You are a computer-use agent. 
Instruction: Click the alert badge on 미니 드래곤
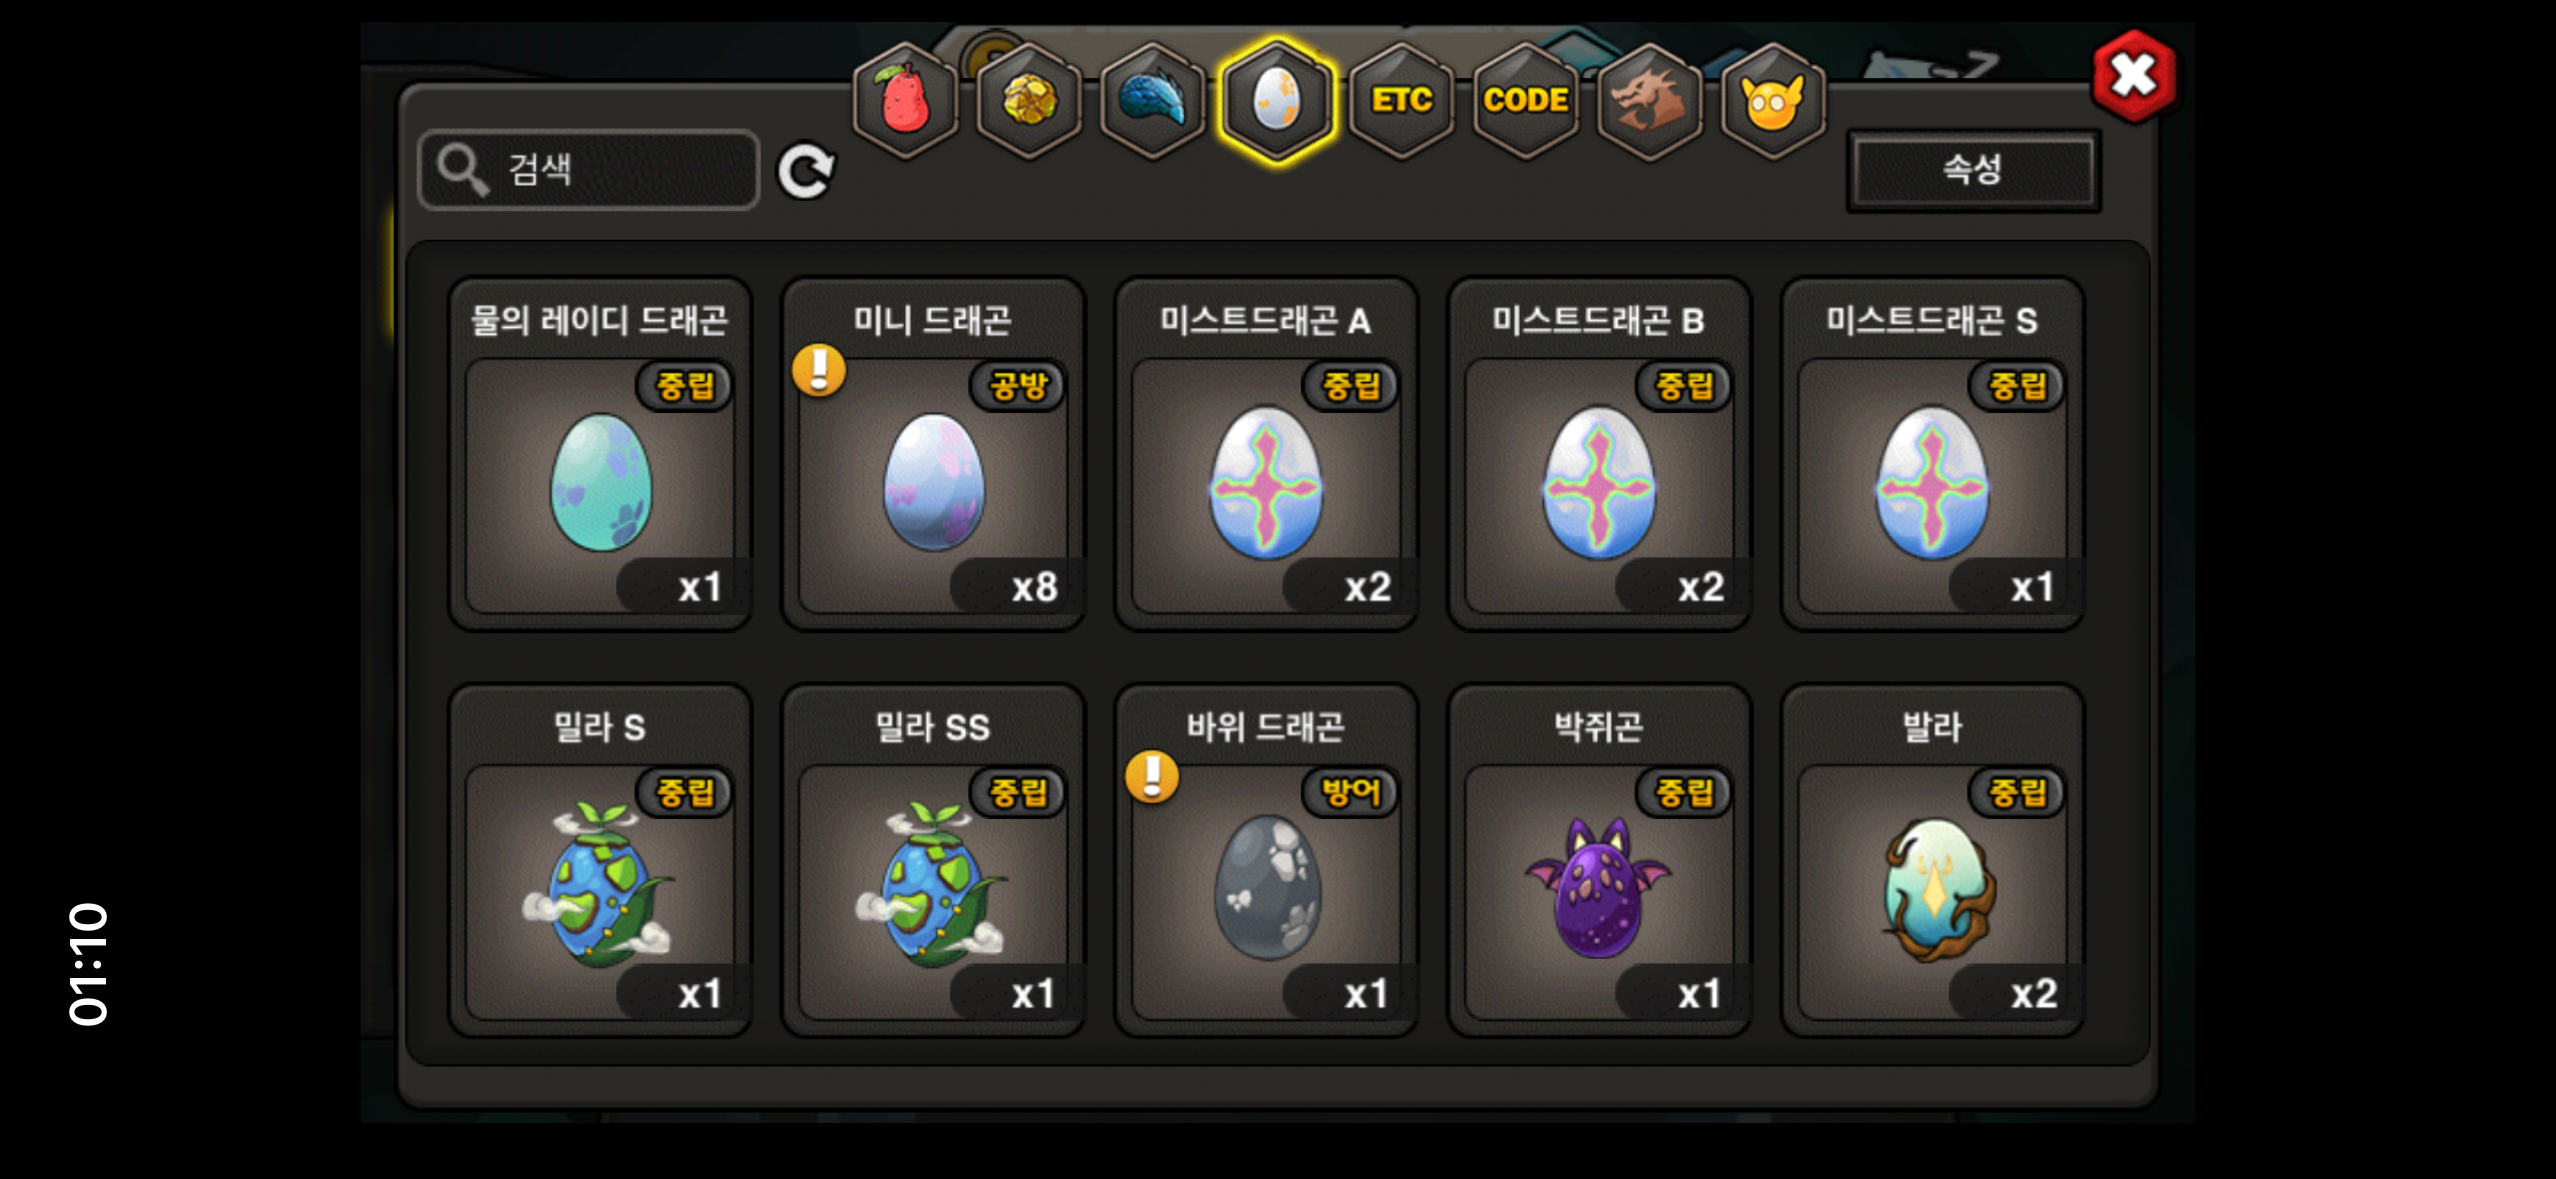819,371
